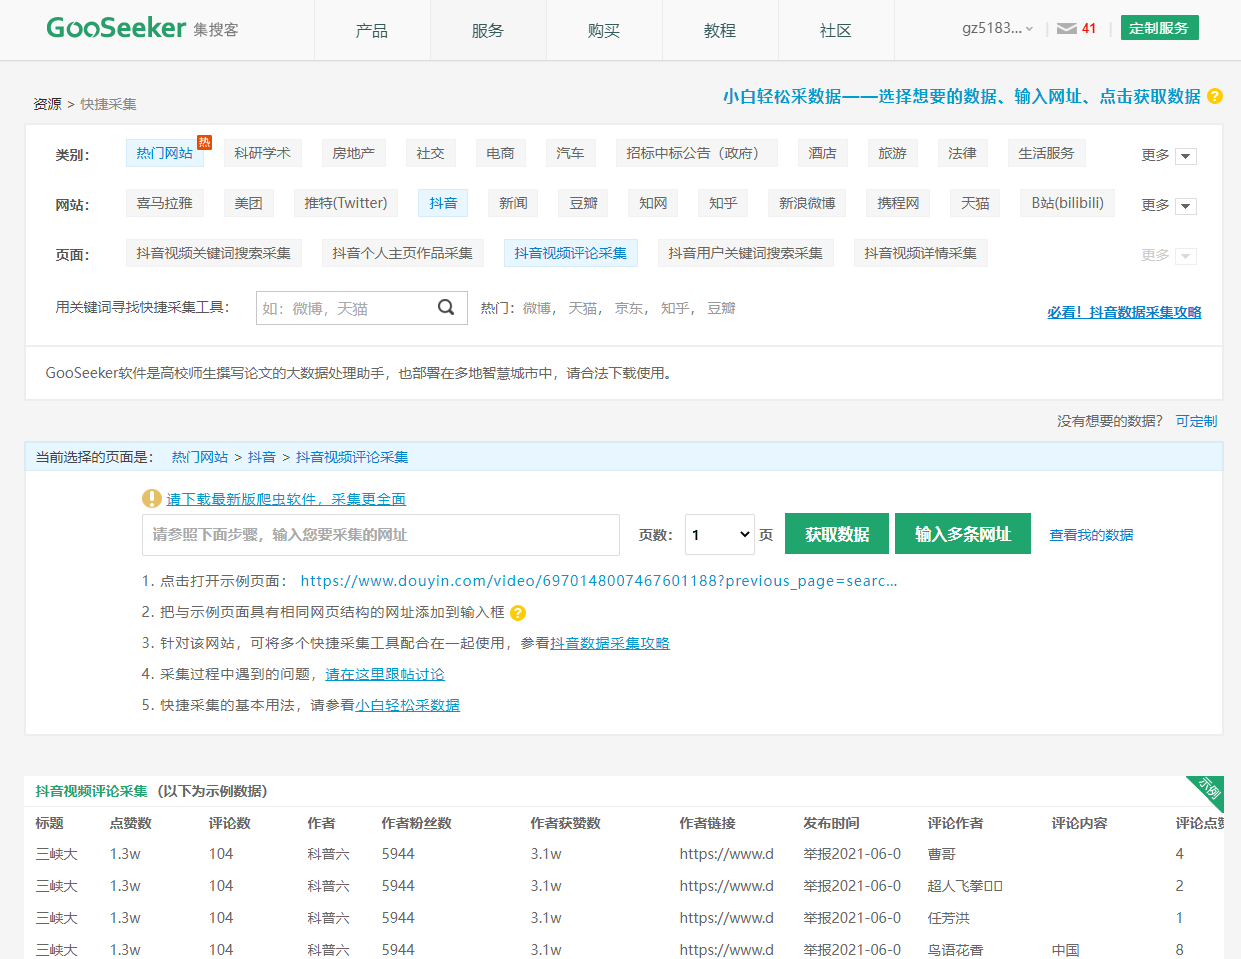The height and width of the screenshot is (959, 1241).
Task: Choose the B站(bilibili) website
Action: pyautogui.click(x=1068, y=203)
